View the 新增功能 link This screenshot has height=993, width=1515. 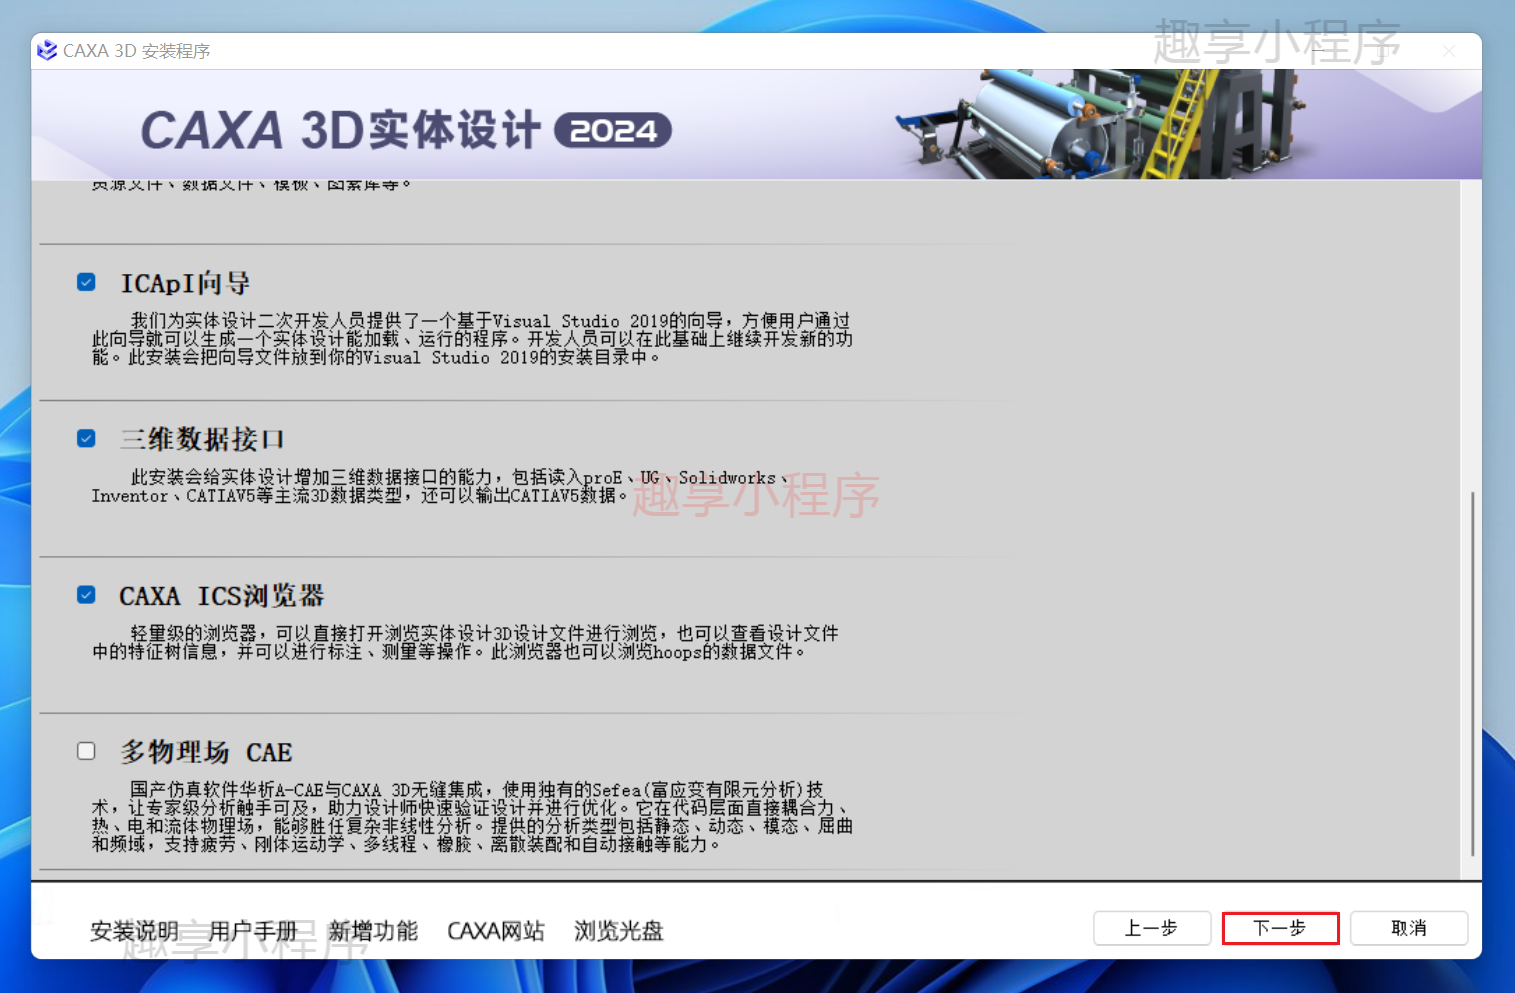coord(373,931)
